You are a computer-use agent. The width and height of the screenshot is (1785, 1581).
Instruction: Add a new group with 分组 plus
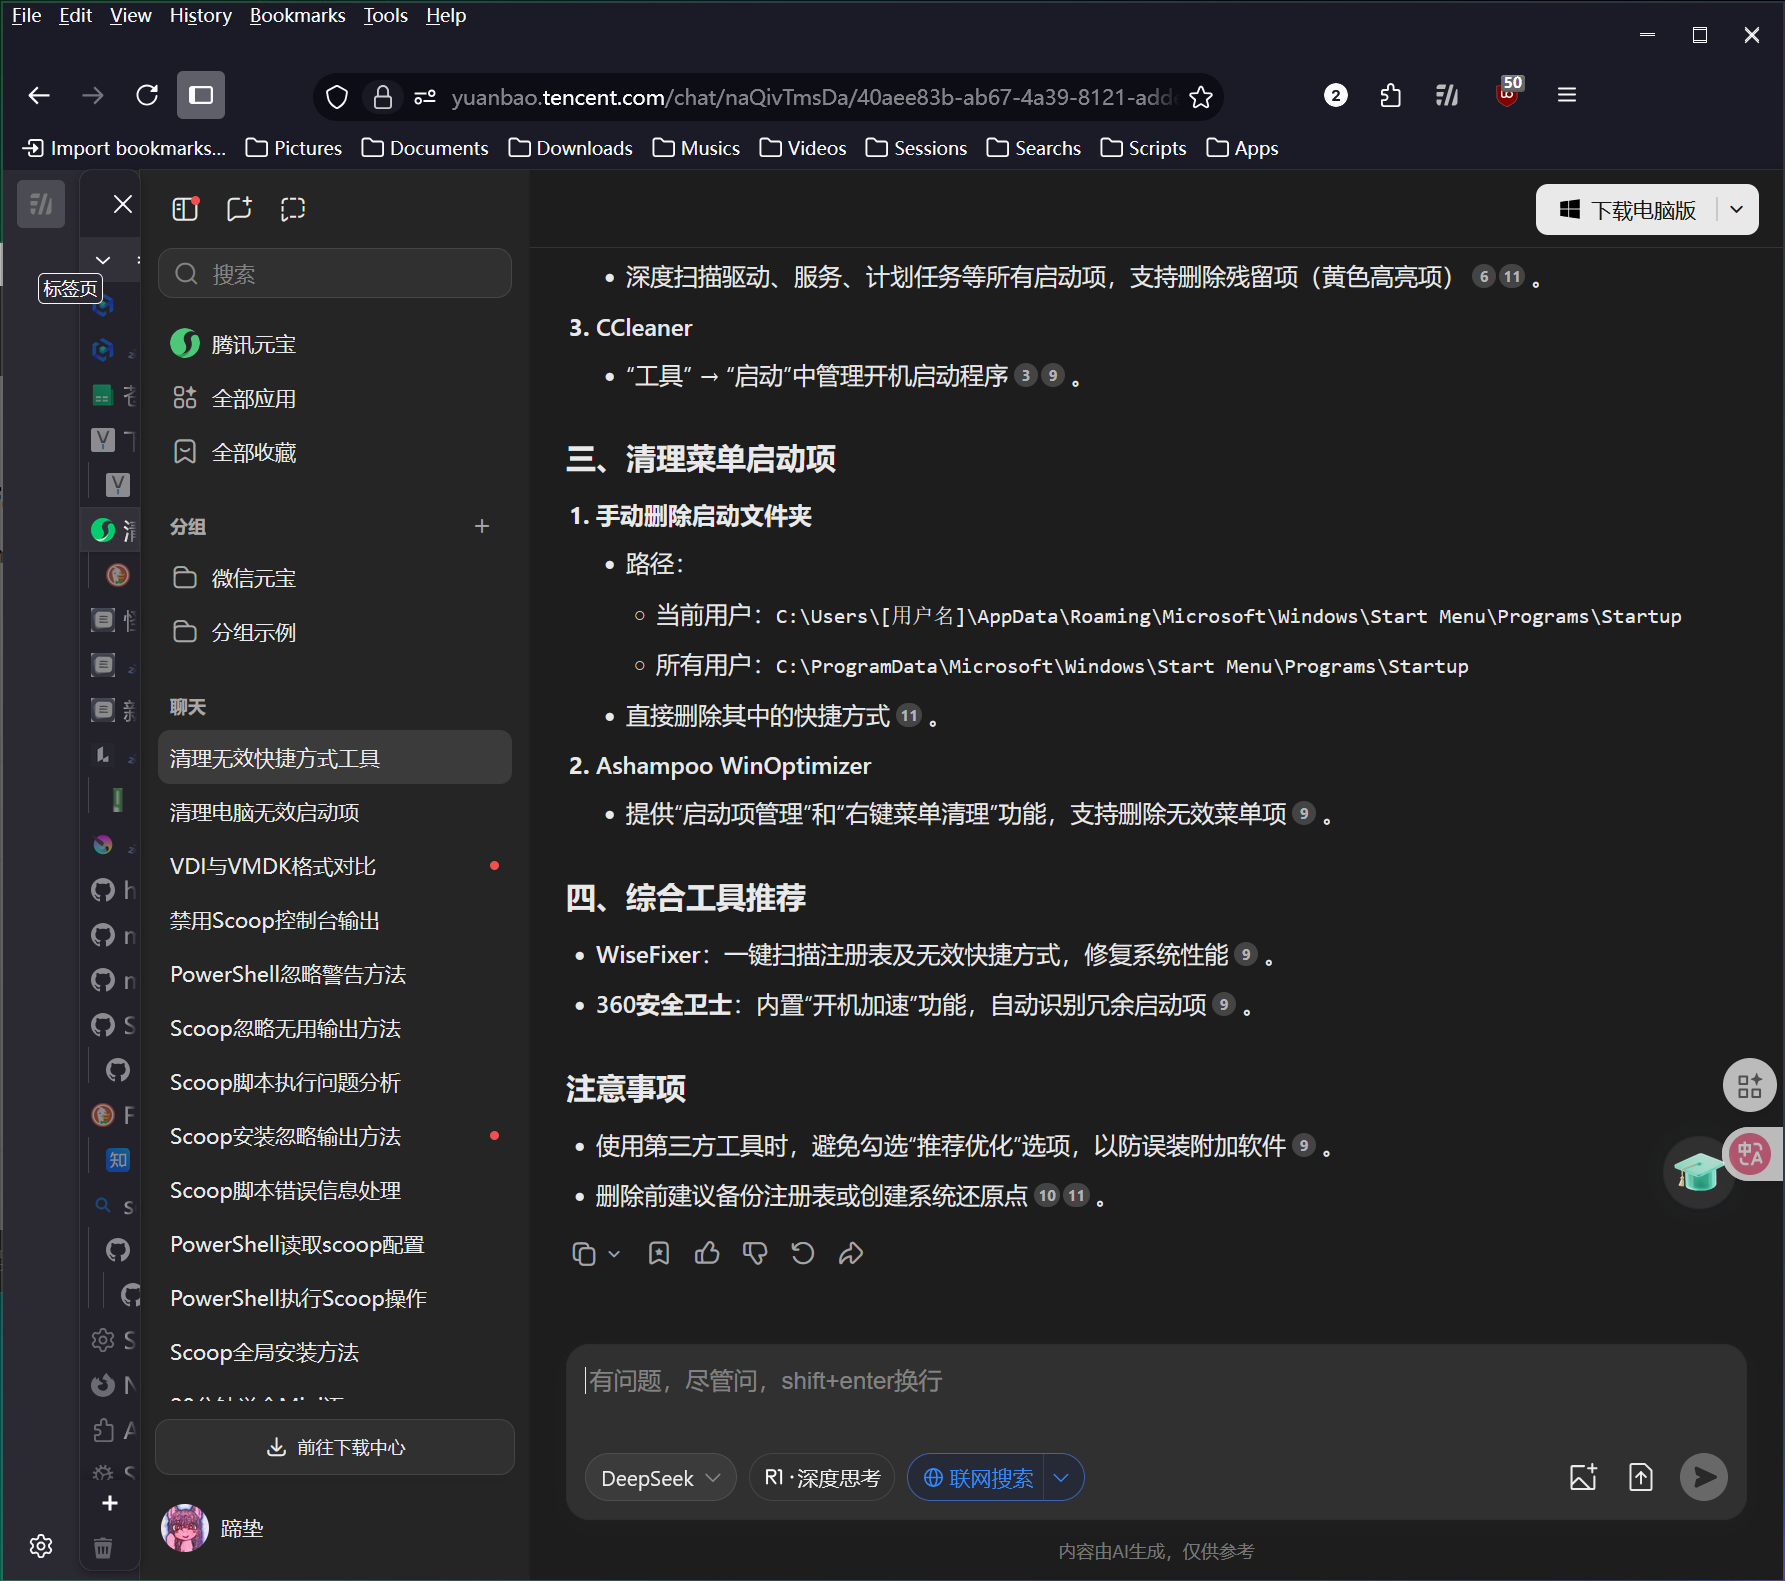click(x=482, y=526)
